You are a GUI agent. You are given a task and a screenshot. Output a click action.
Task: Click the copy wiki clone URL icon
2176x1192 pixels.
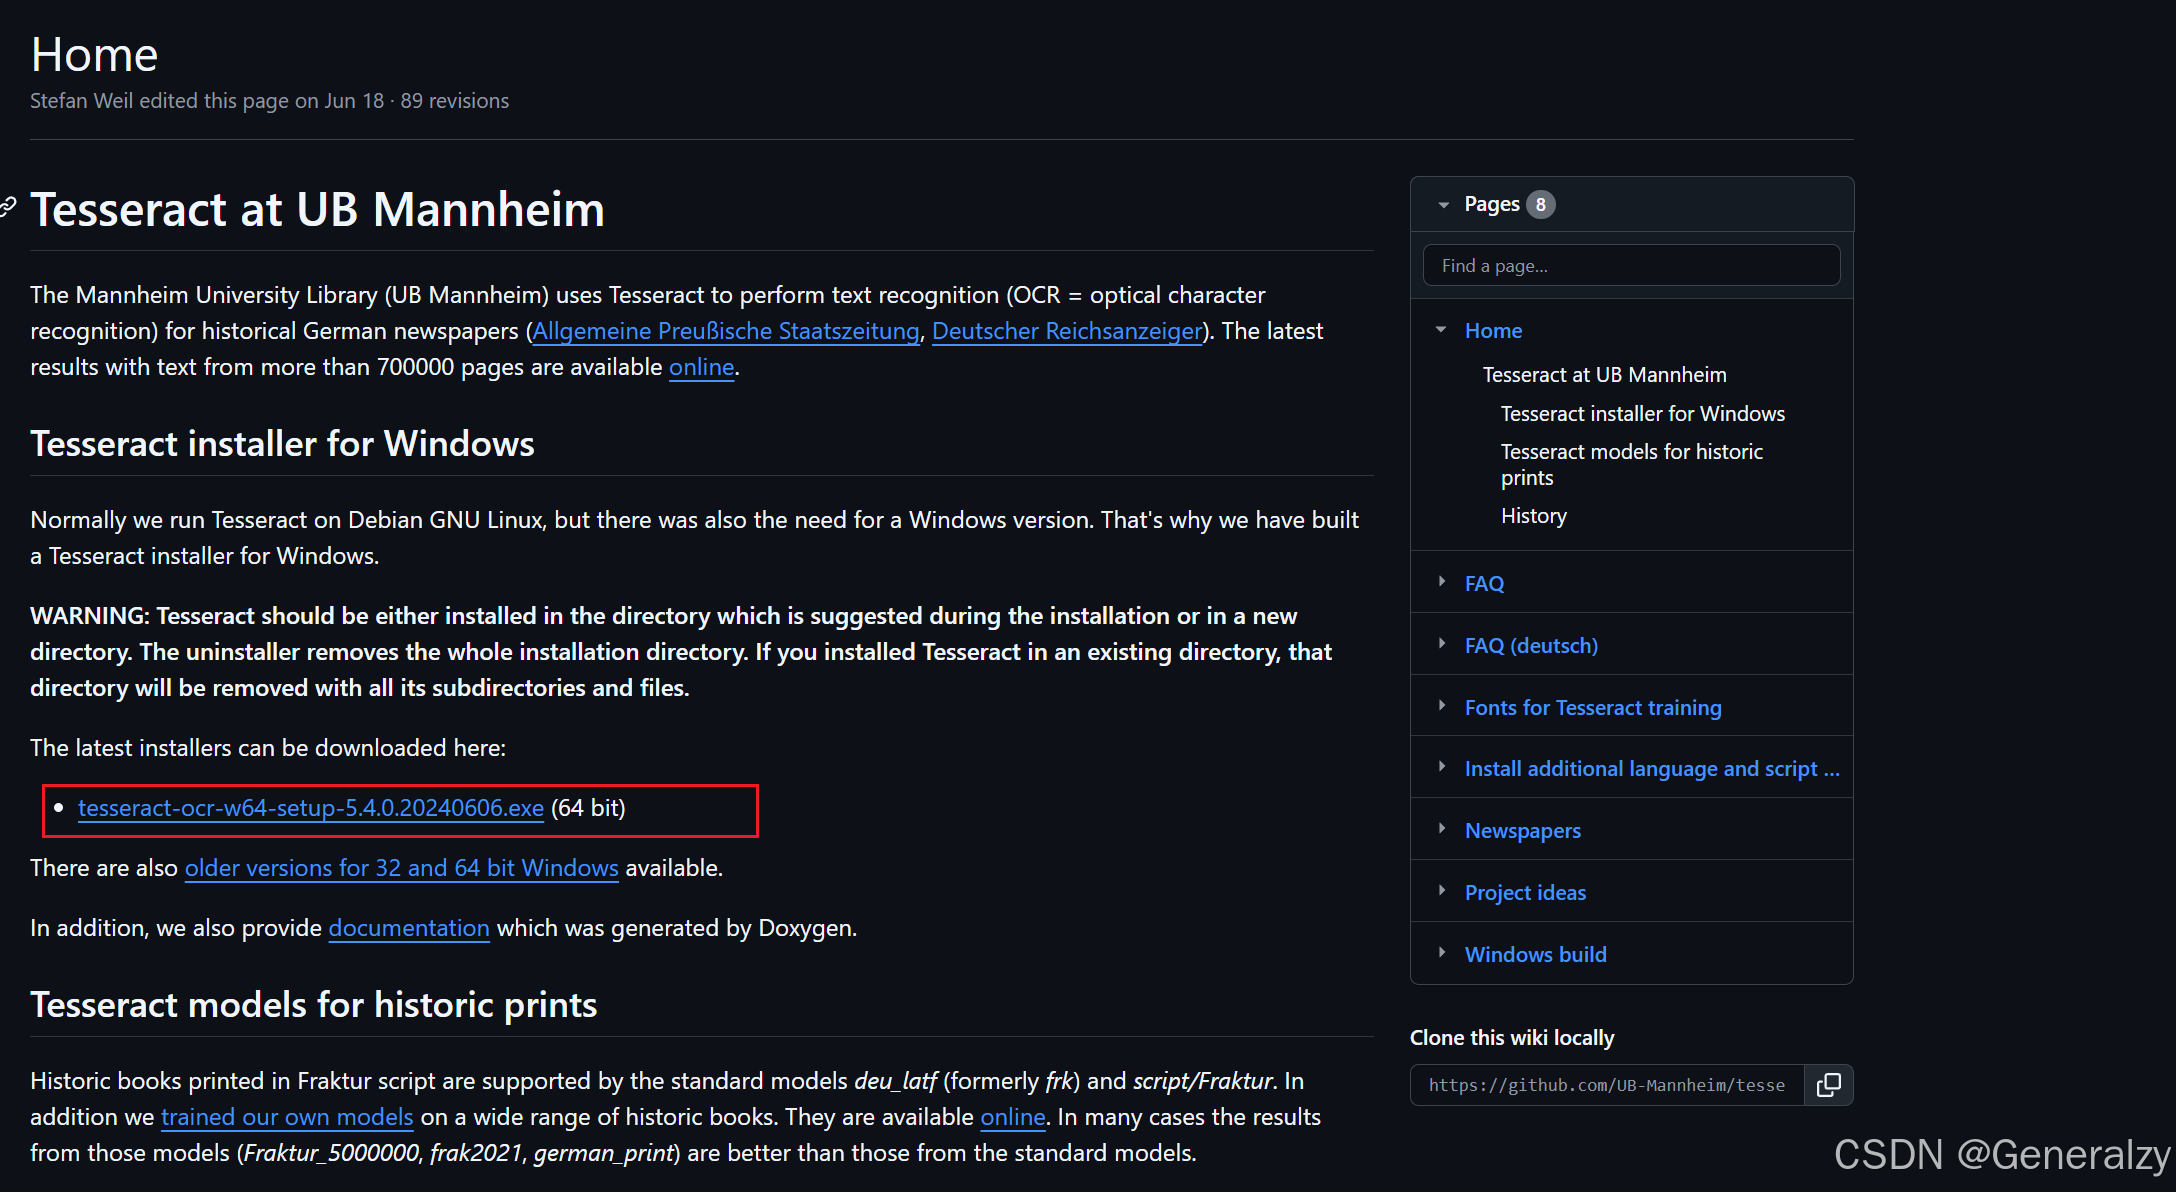[1828, 1085]
